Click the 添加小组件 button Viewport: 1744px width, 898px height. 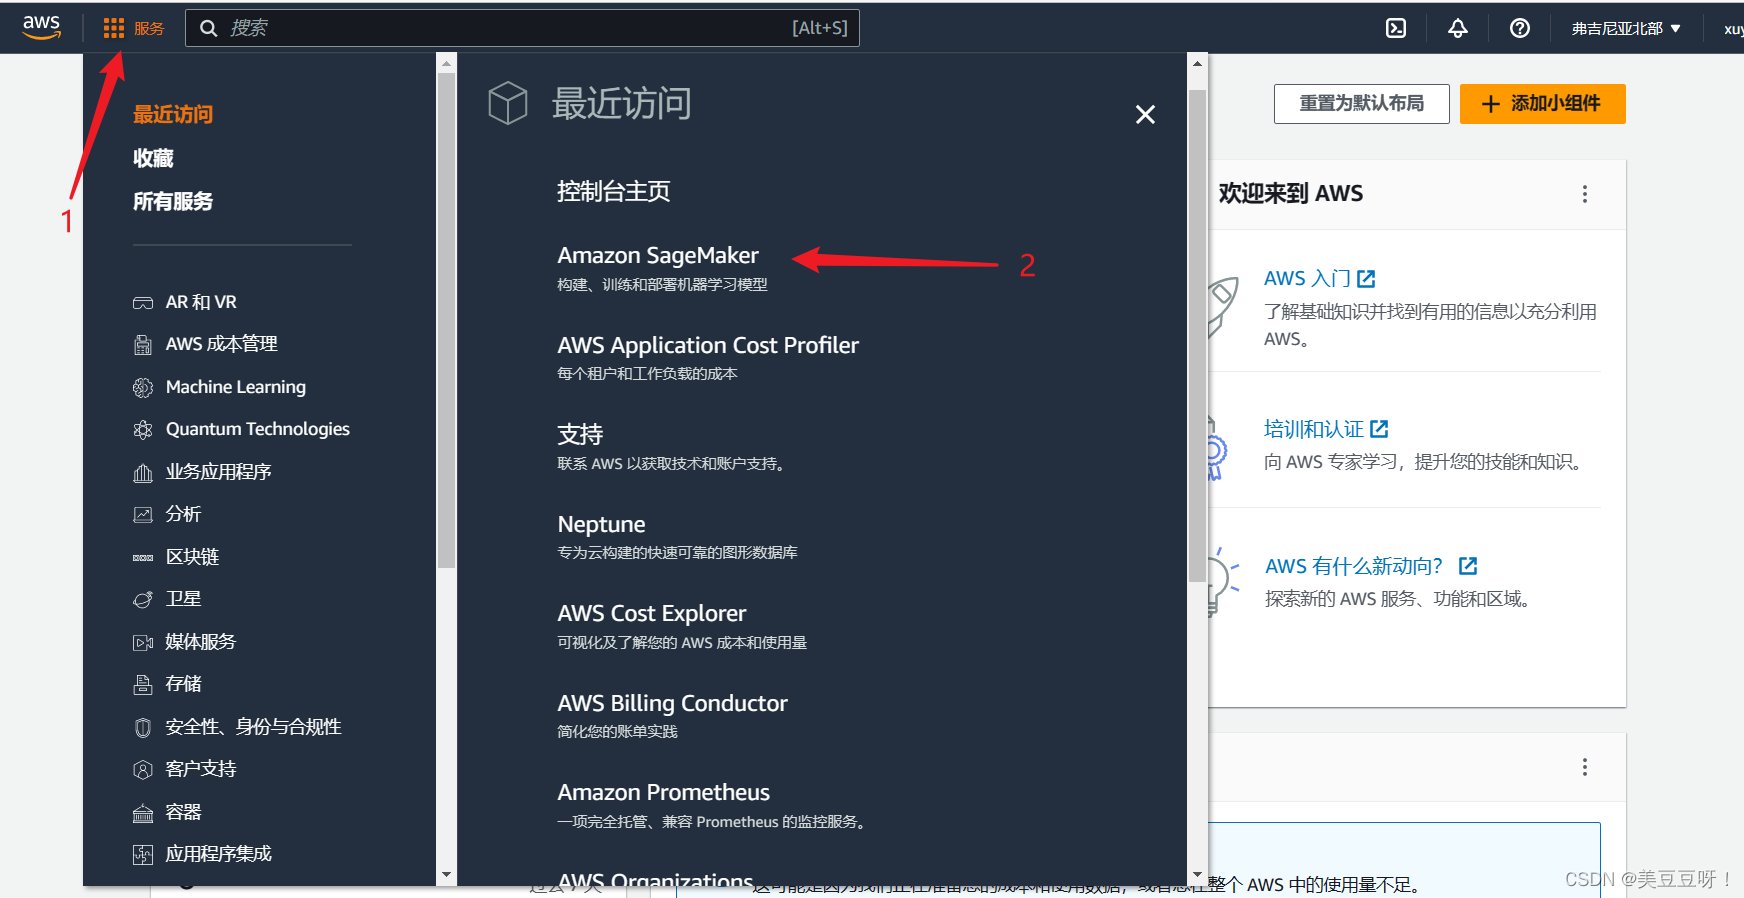click(x=1542, y=104)
